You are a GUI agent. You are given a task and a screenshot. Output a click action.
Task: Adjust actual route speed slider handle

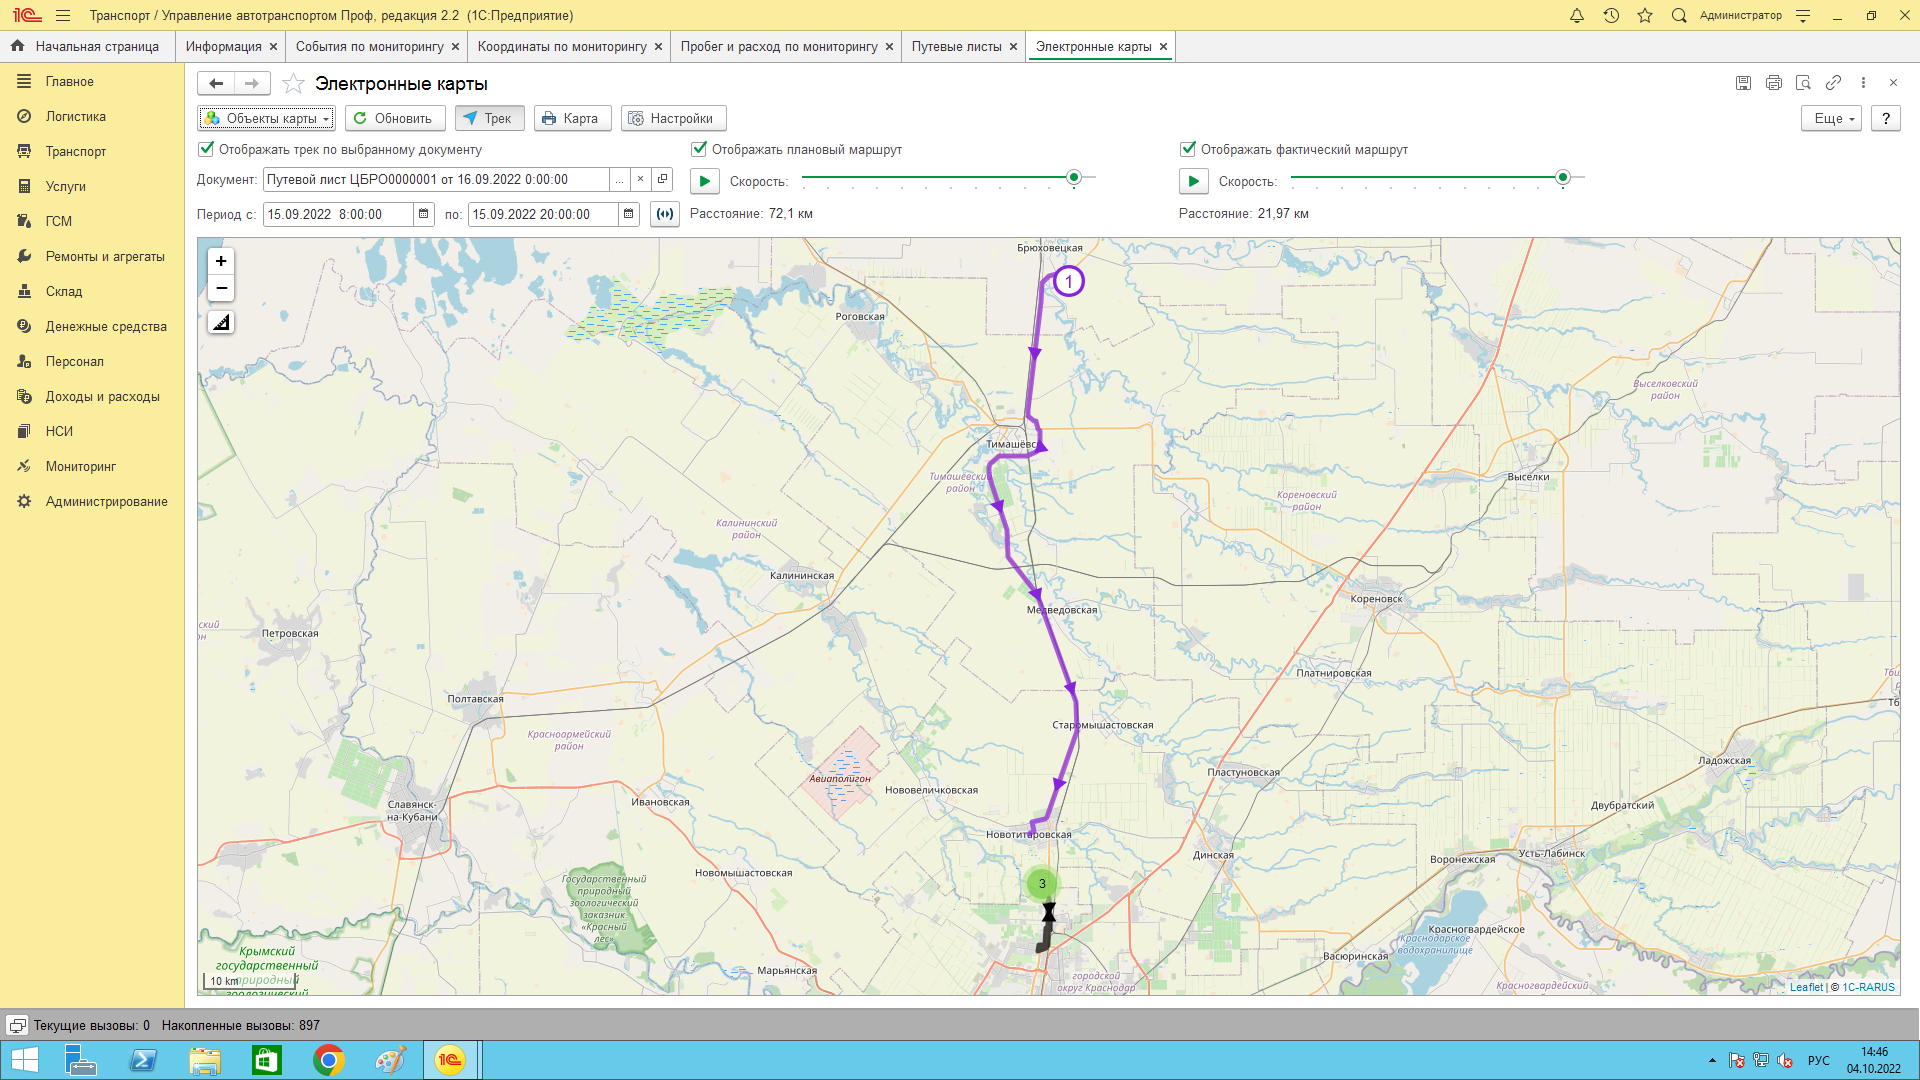1562,177
